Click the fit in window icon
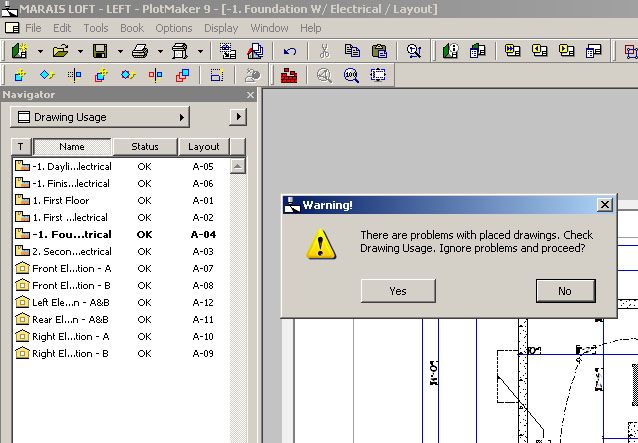Image resolution: width=638 pixels, height=443 pixels. tap(378, 75)
